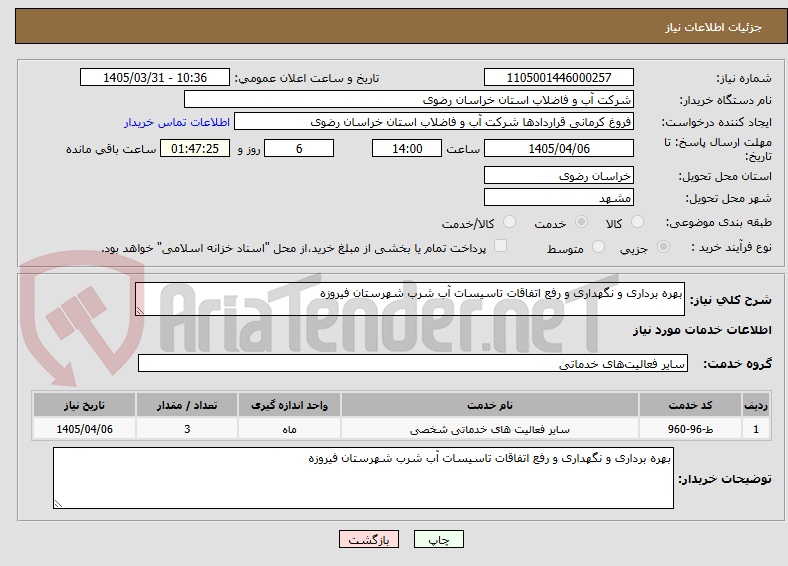Toggle the اسناد خزانه اسلامی payment checkbox
Image resolution: width=788 pixels, height=566 pixels.
click(x=501, y=246)
